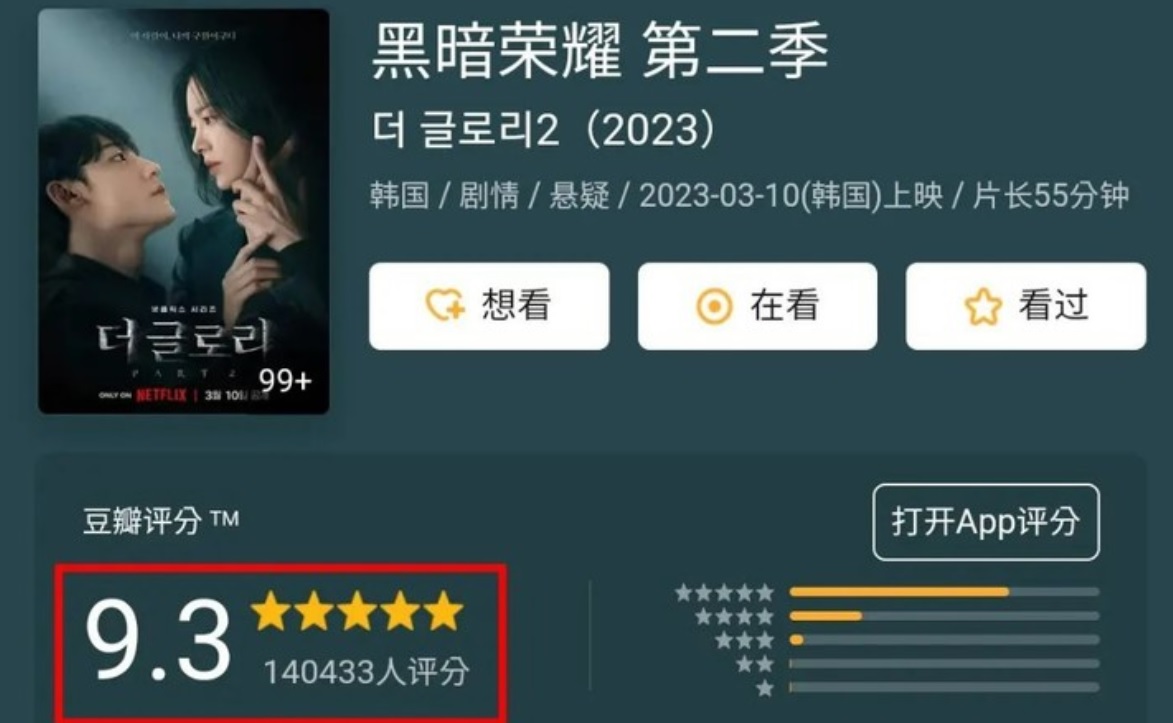This screenshot has height=723, width=1173.
Task: Click the star icon on 看过
Action: click(x=983, y=306)
